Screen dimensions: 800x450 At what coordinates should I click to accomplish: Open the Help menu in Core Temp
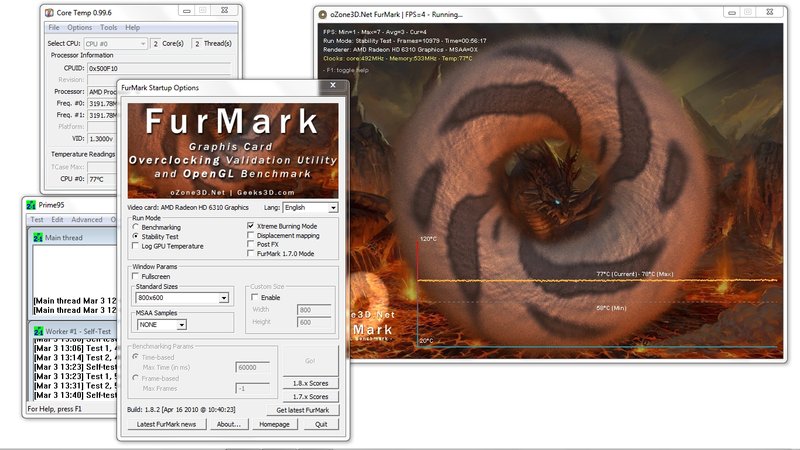coord(133,28)
